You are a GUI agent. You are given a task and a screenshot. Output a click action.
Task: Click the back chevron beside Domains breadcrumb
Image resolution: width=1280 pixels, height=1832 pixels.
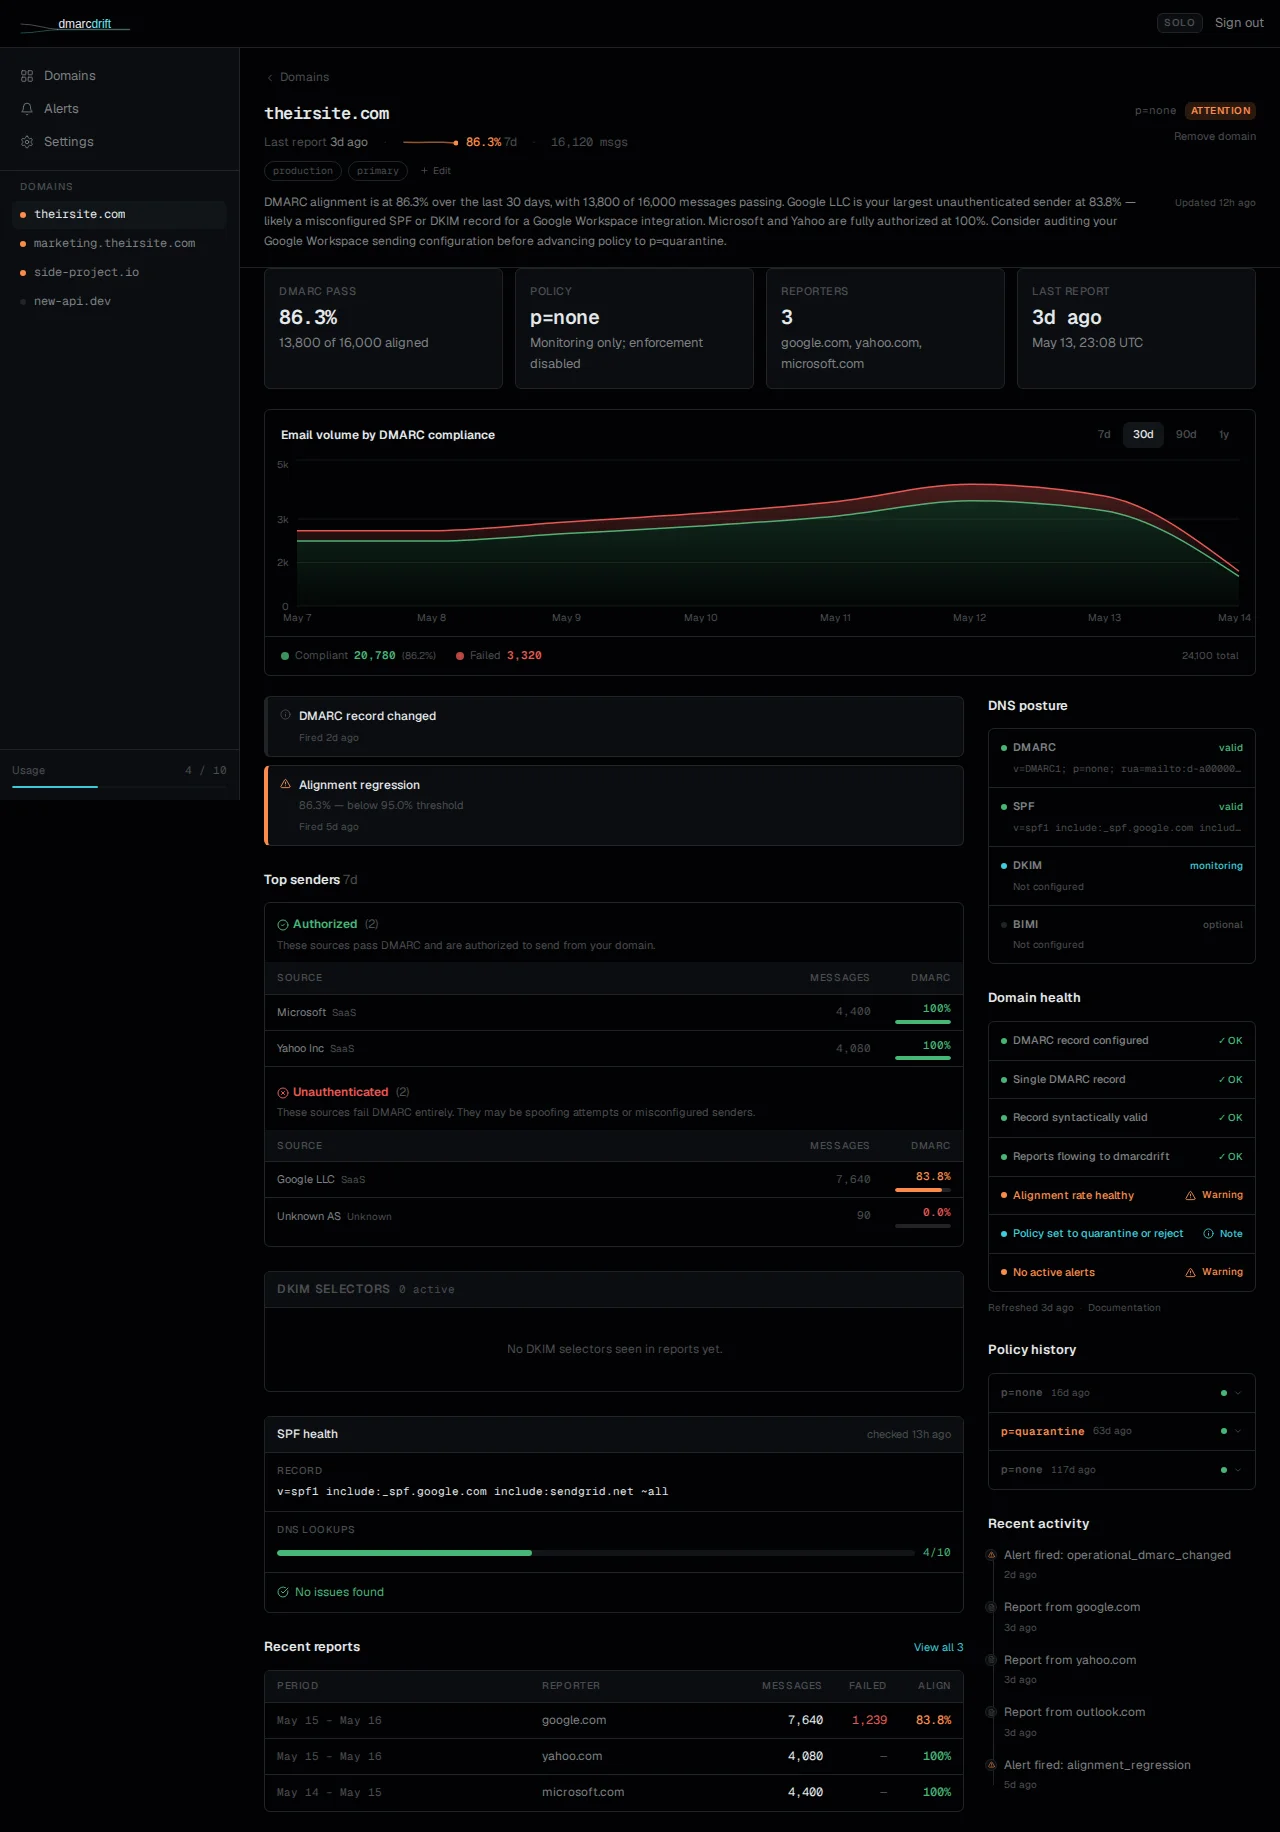(x=270, y=78)
